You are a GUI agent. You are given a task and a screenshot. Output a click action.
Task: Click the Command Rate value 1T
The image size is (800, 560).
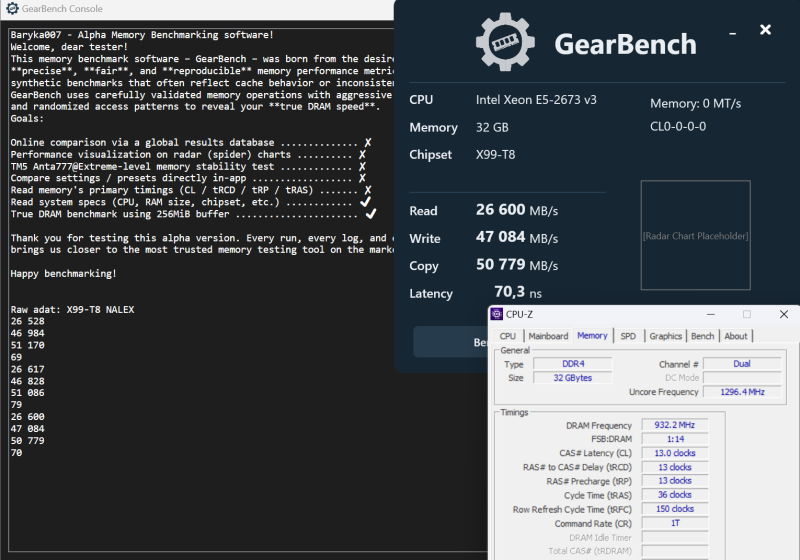674,523
